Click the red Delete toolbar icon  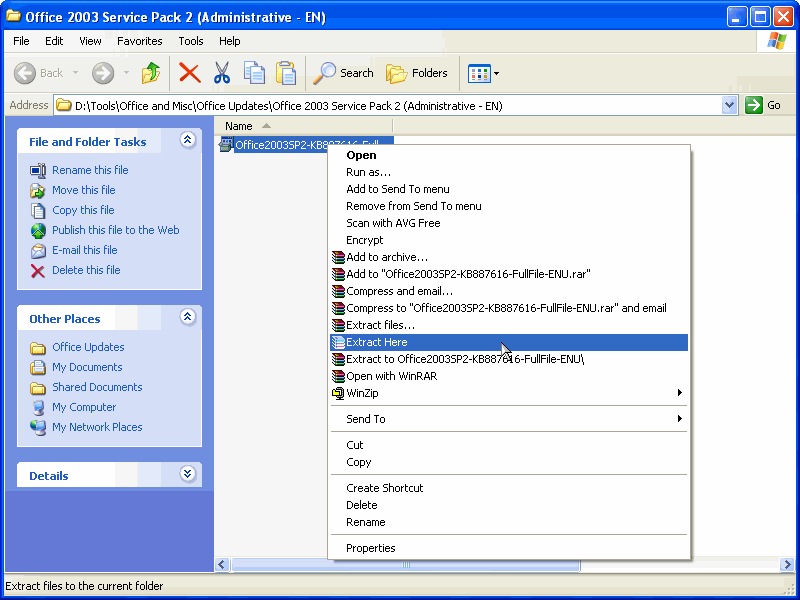(x=189, y=73)
